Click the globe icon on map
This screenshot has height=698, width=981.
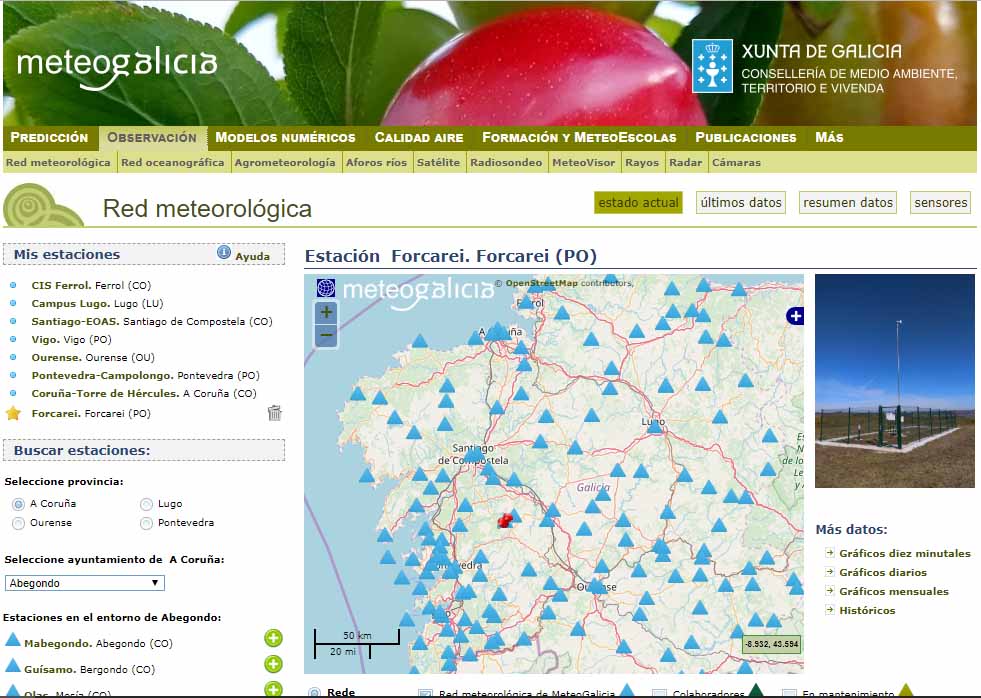[326, 288]
